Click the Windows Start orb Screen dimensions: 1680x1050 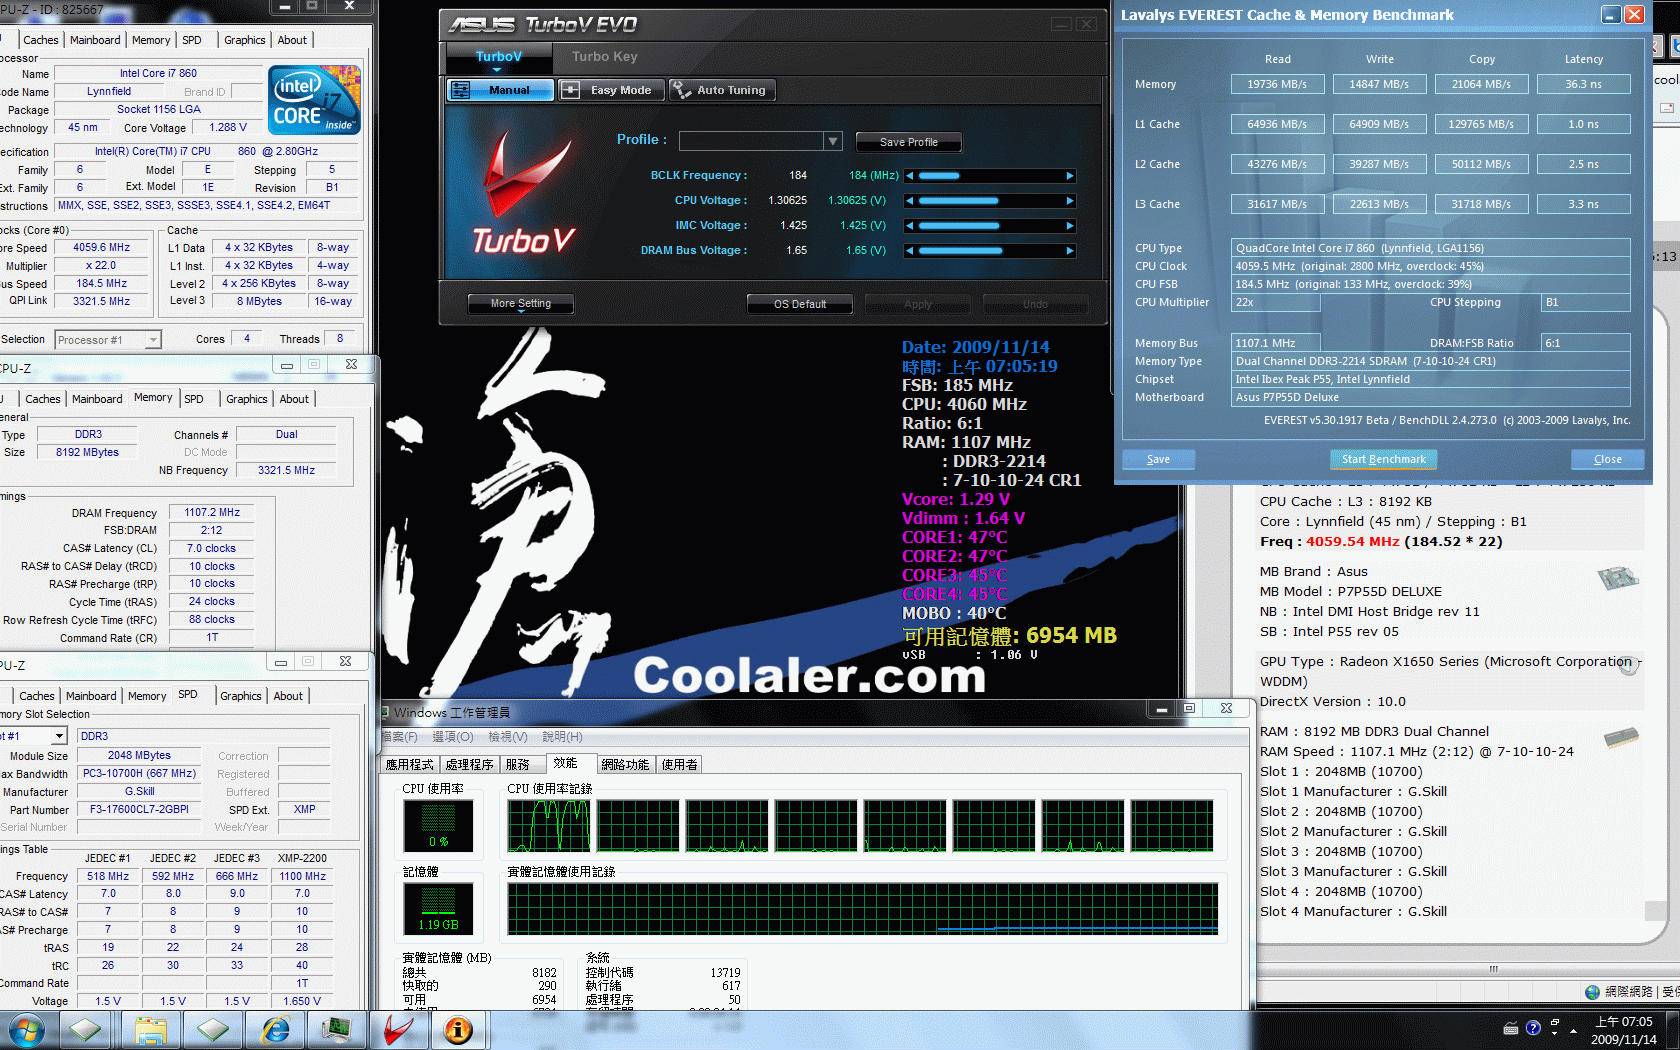click(x=25, y=1029)
